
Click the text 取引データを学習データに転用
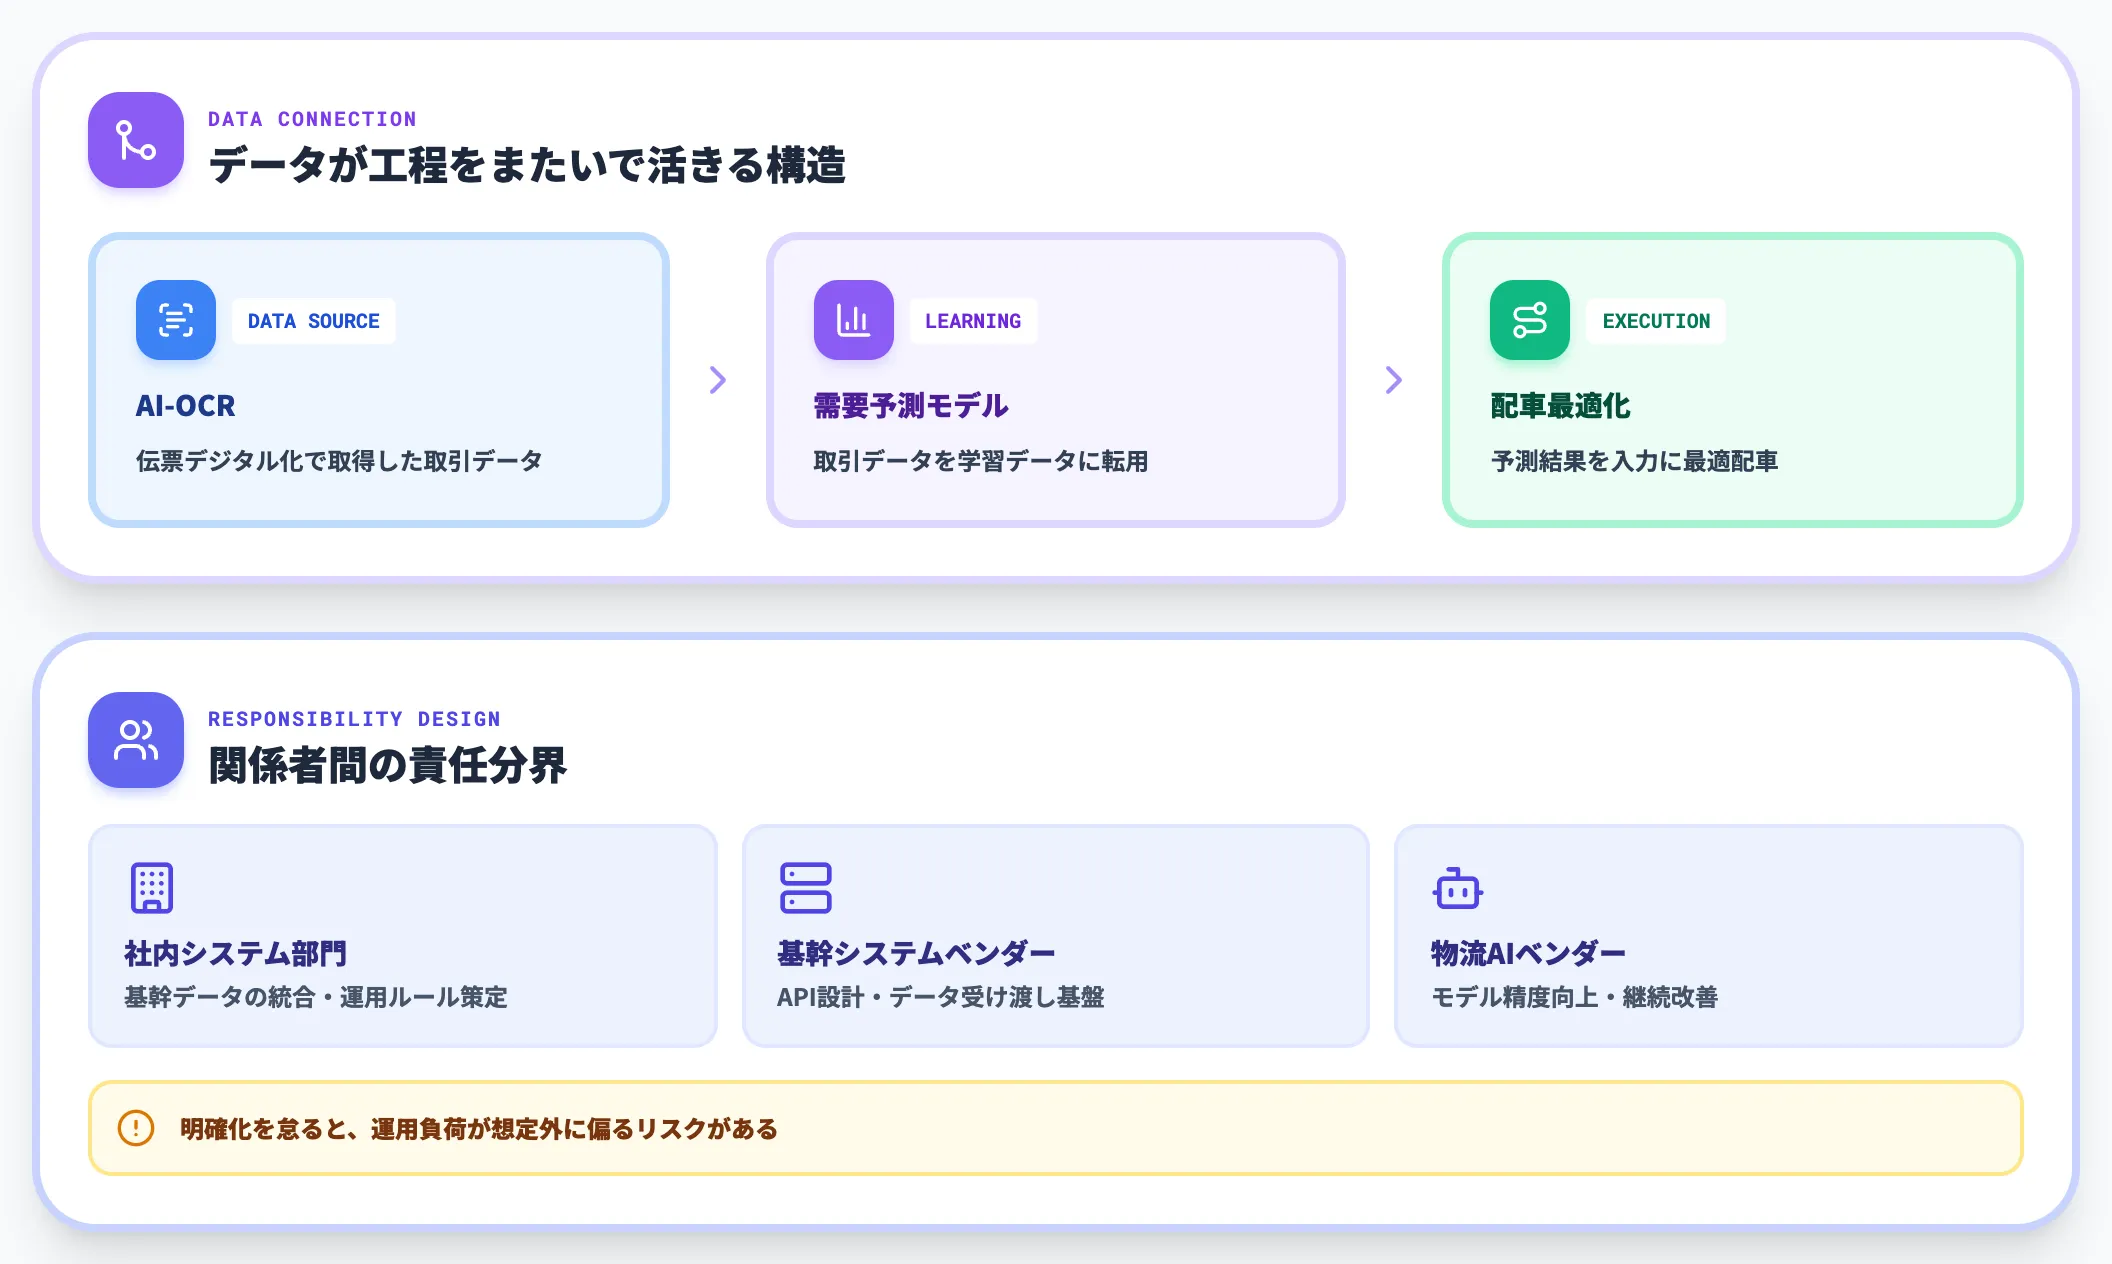(981, 461)
